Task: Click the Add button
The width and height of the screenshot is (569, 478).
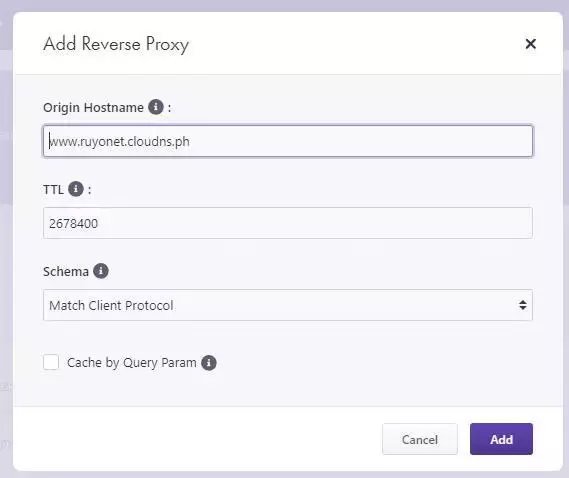Action: click(501, 439)
